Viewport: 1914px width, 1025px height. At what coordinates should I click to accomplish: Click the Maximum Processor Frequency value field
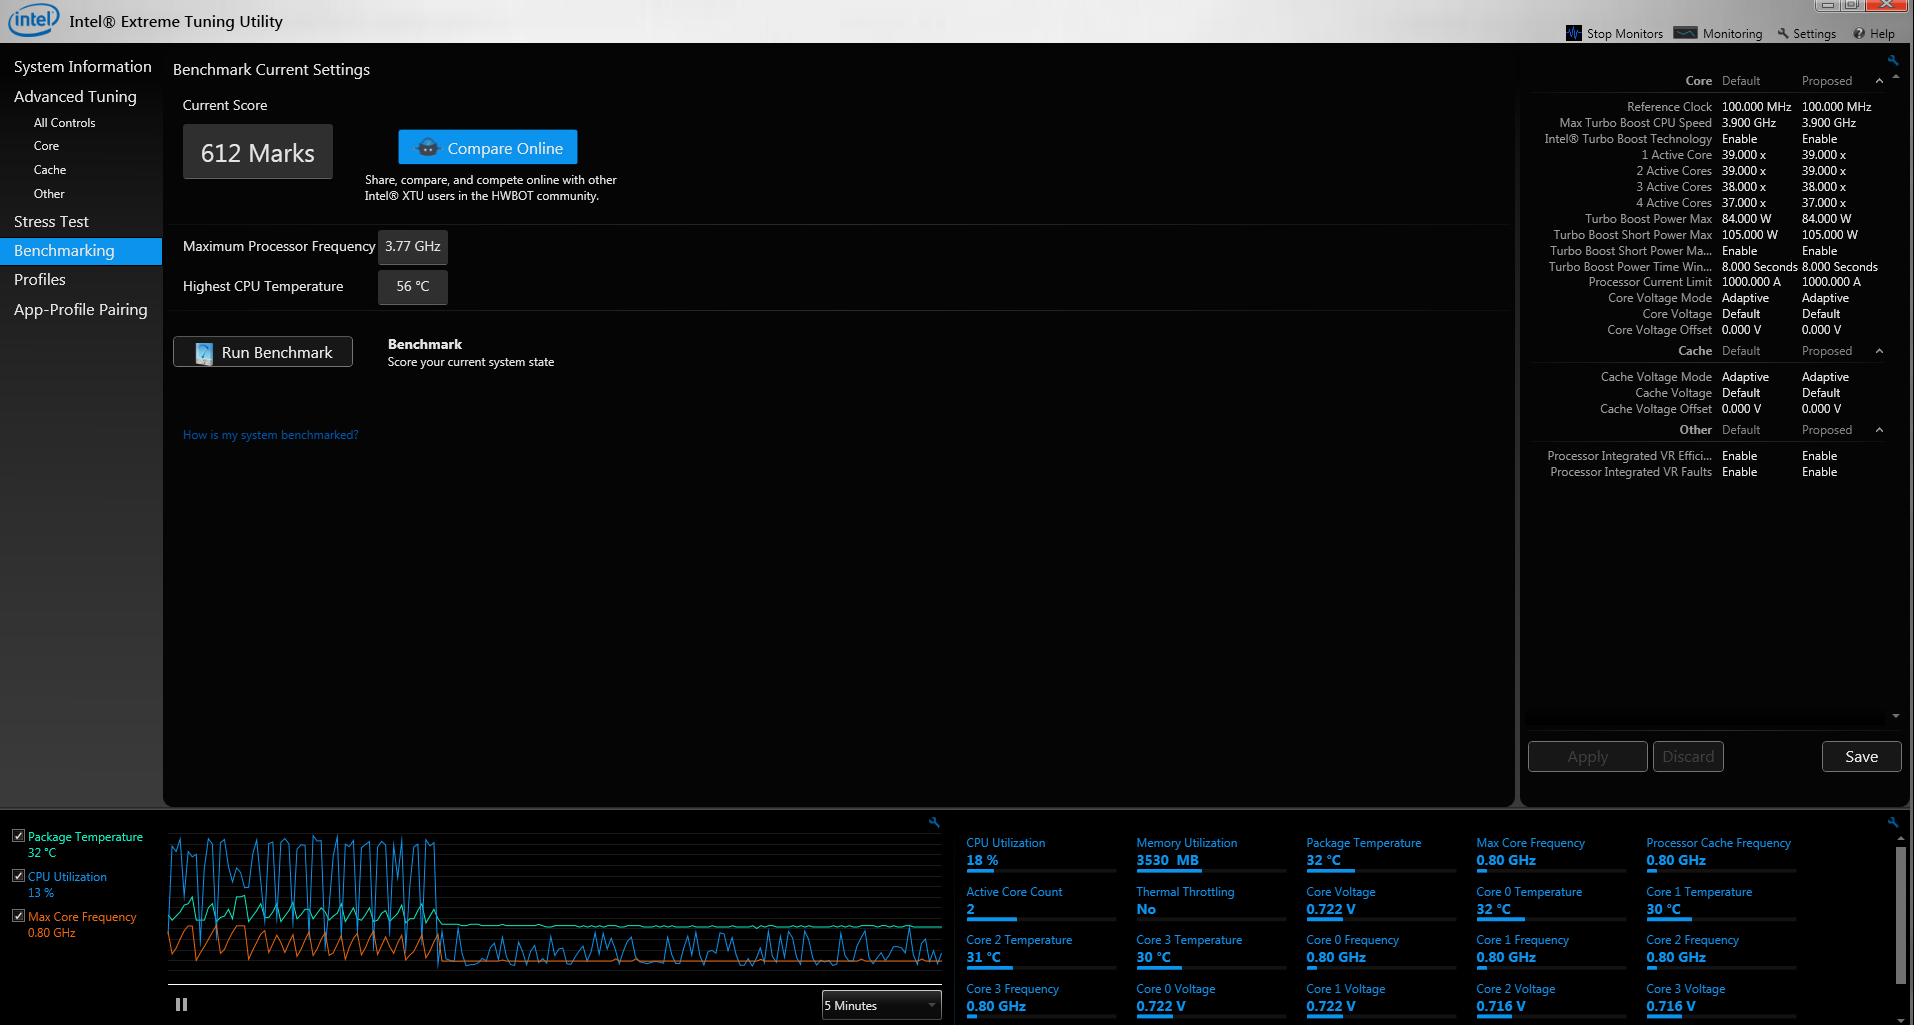point(413,246)
